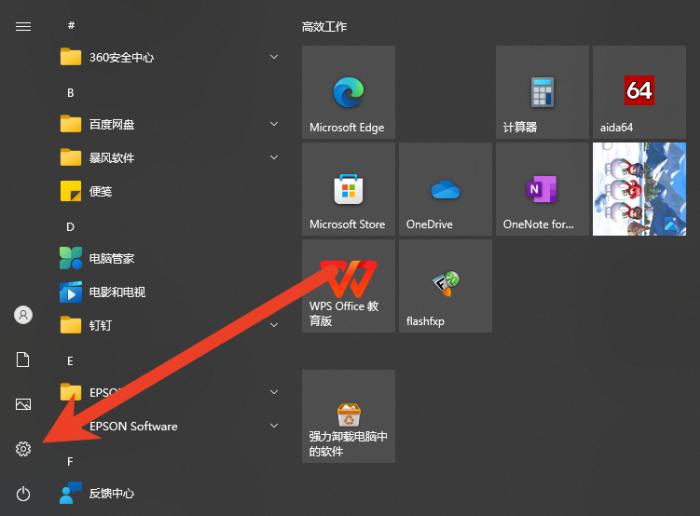Expand the EPSON Software chevron
This screenshot has width=700, height=516.
pyautogui.click(x=274, y=426)
